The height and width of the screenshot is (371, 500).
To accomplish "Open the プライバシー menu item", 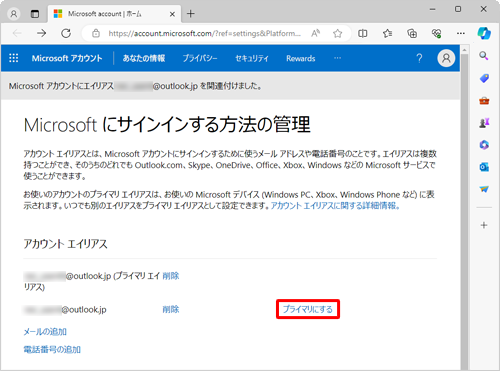I will click(x=200, y=58).
